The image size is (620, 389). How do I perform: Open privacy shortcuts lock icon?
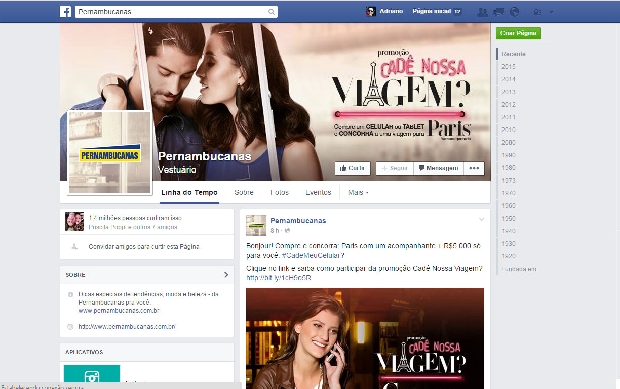pos(537,12)
